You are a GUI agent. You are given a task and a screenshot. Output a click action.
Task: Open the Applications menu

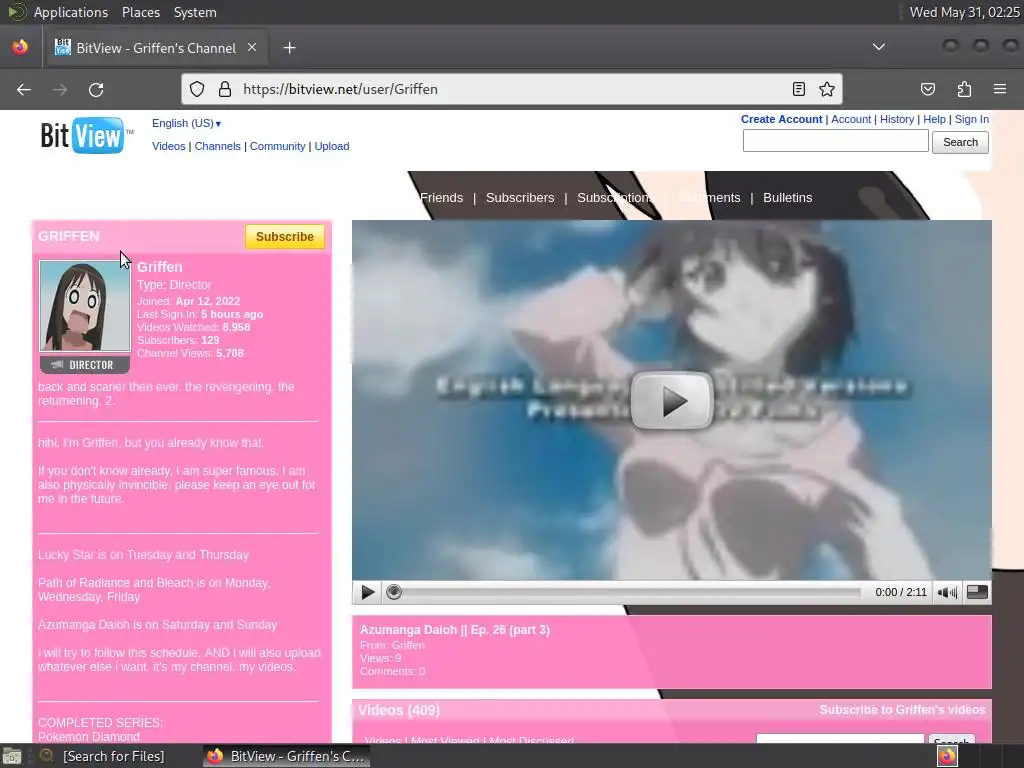pyautogui.click(x=71, y=12)
